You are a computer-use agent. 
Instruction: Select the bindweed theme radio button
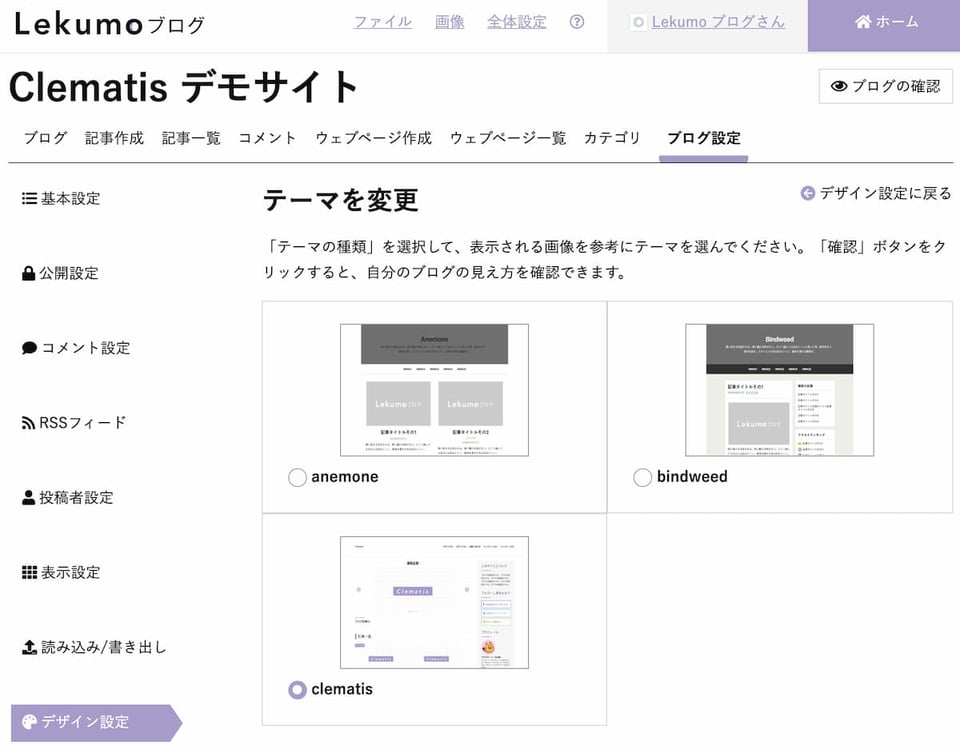click(642, 478)
